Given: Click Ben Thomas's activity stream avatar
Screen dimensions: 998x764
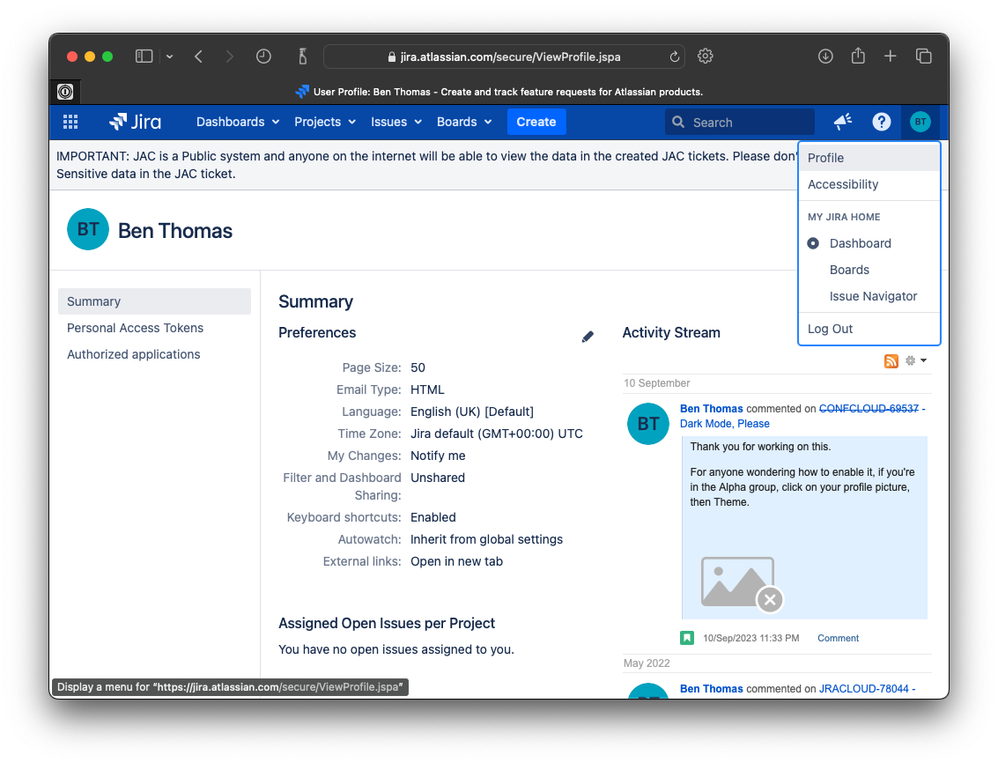Looking at the screenshot, I should pyautogui.click(x=648, y=424).
